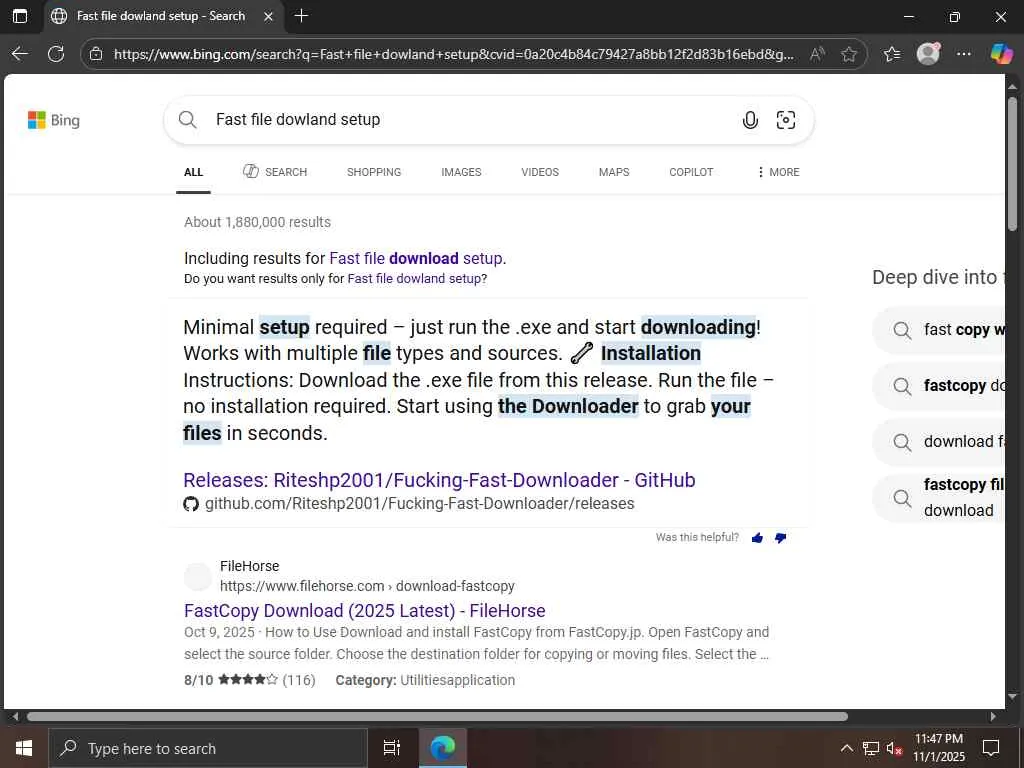Click the magnifier icon in search box
1024x768 pixels.
[187, 120]
